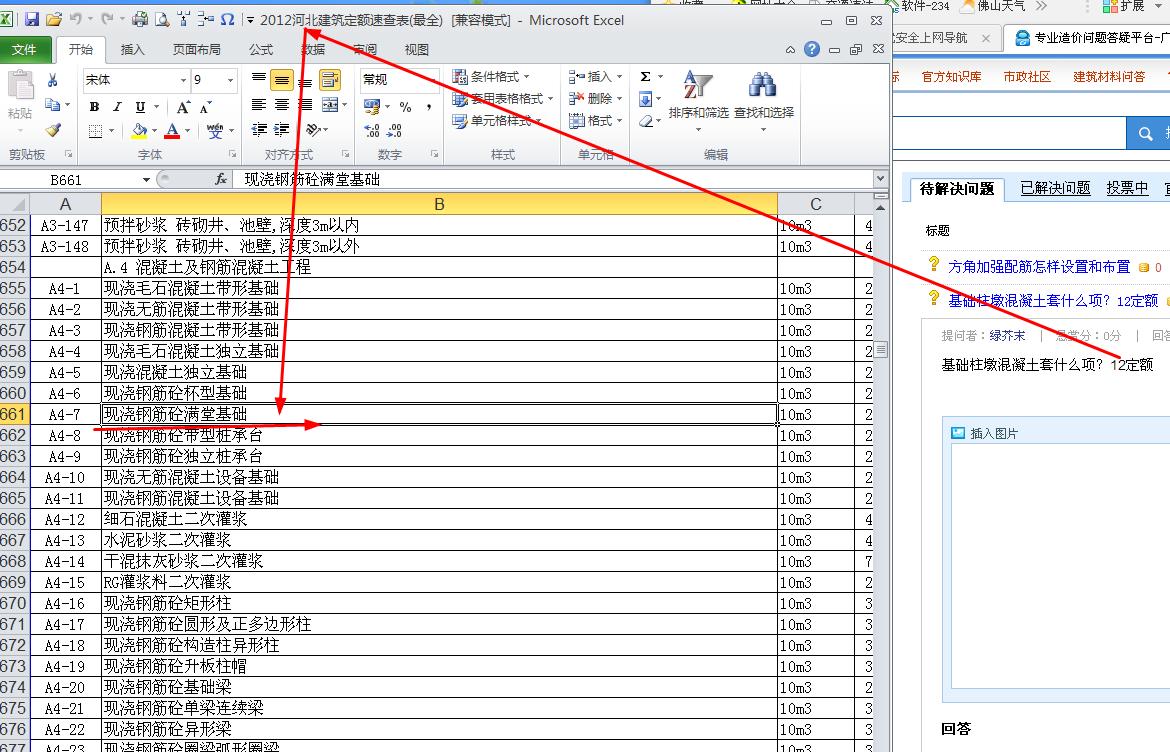This screenshot has width=1170, height=752.
Task: Open the borders dropdown arrow in font group
Action: (x=112, y=131)
